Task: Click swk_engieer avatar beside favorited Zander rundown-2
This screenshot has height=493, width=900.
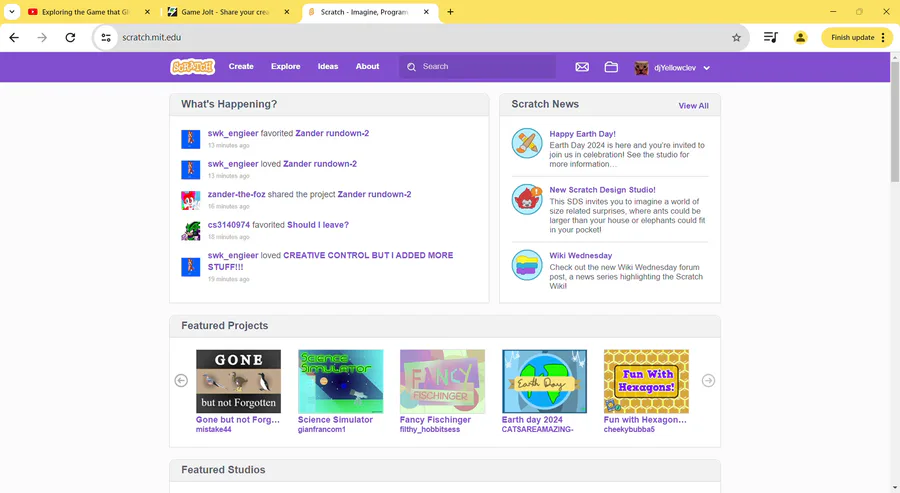Action: (x=191, y=139)
